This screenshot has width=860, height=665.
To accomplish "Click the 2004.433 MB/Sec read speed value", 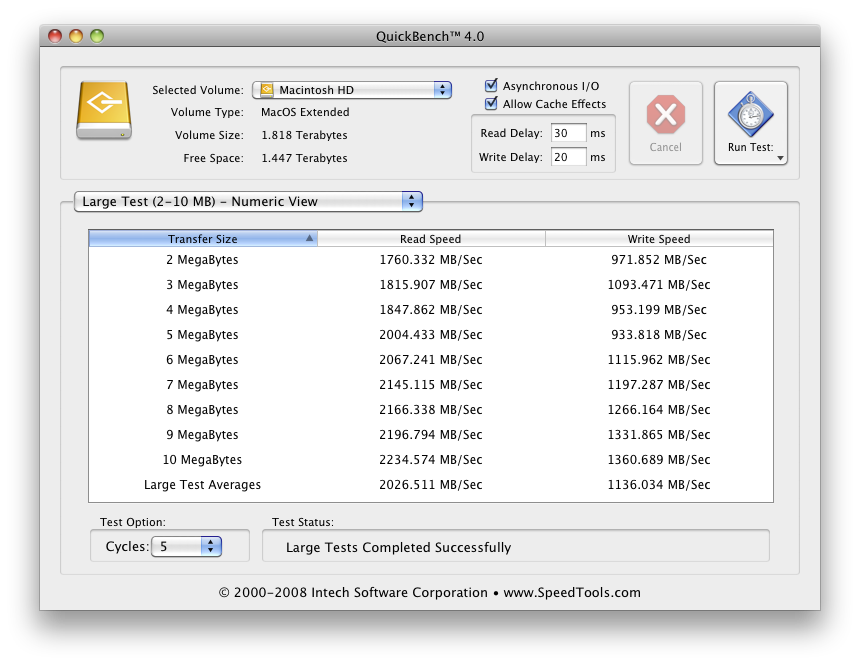I will [x=431, y=335].
